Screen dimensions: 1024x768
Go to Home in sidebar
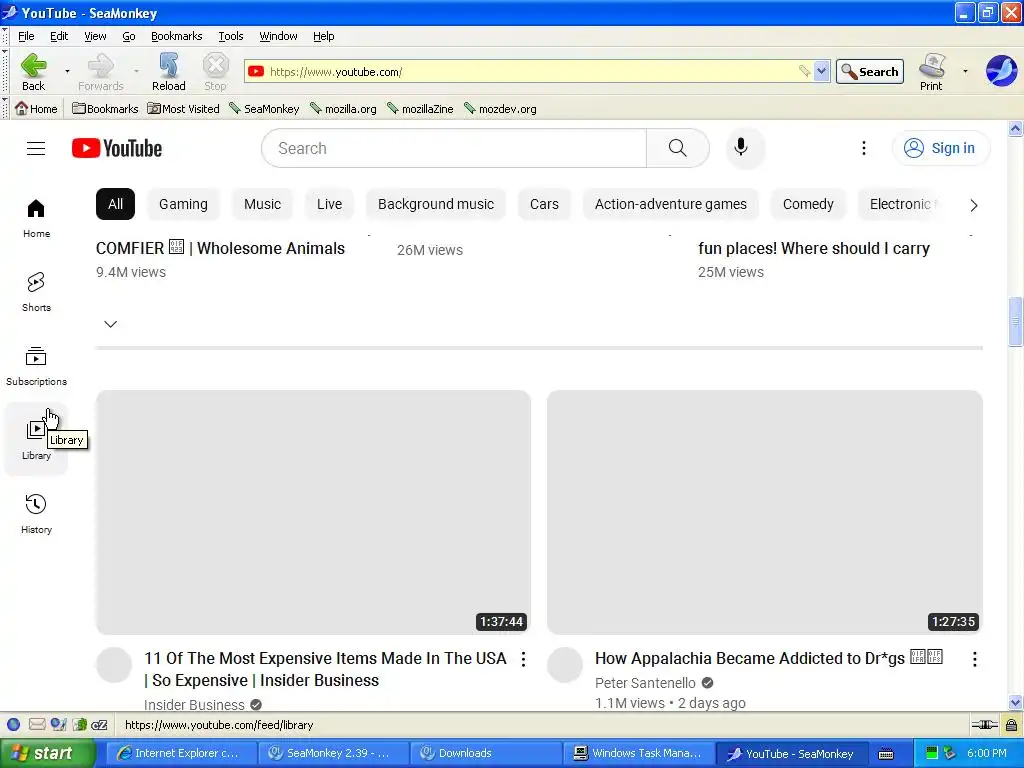point(36,219)
